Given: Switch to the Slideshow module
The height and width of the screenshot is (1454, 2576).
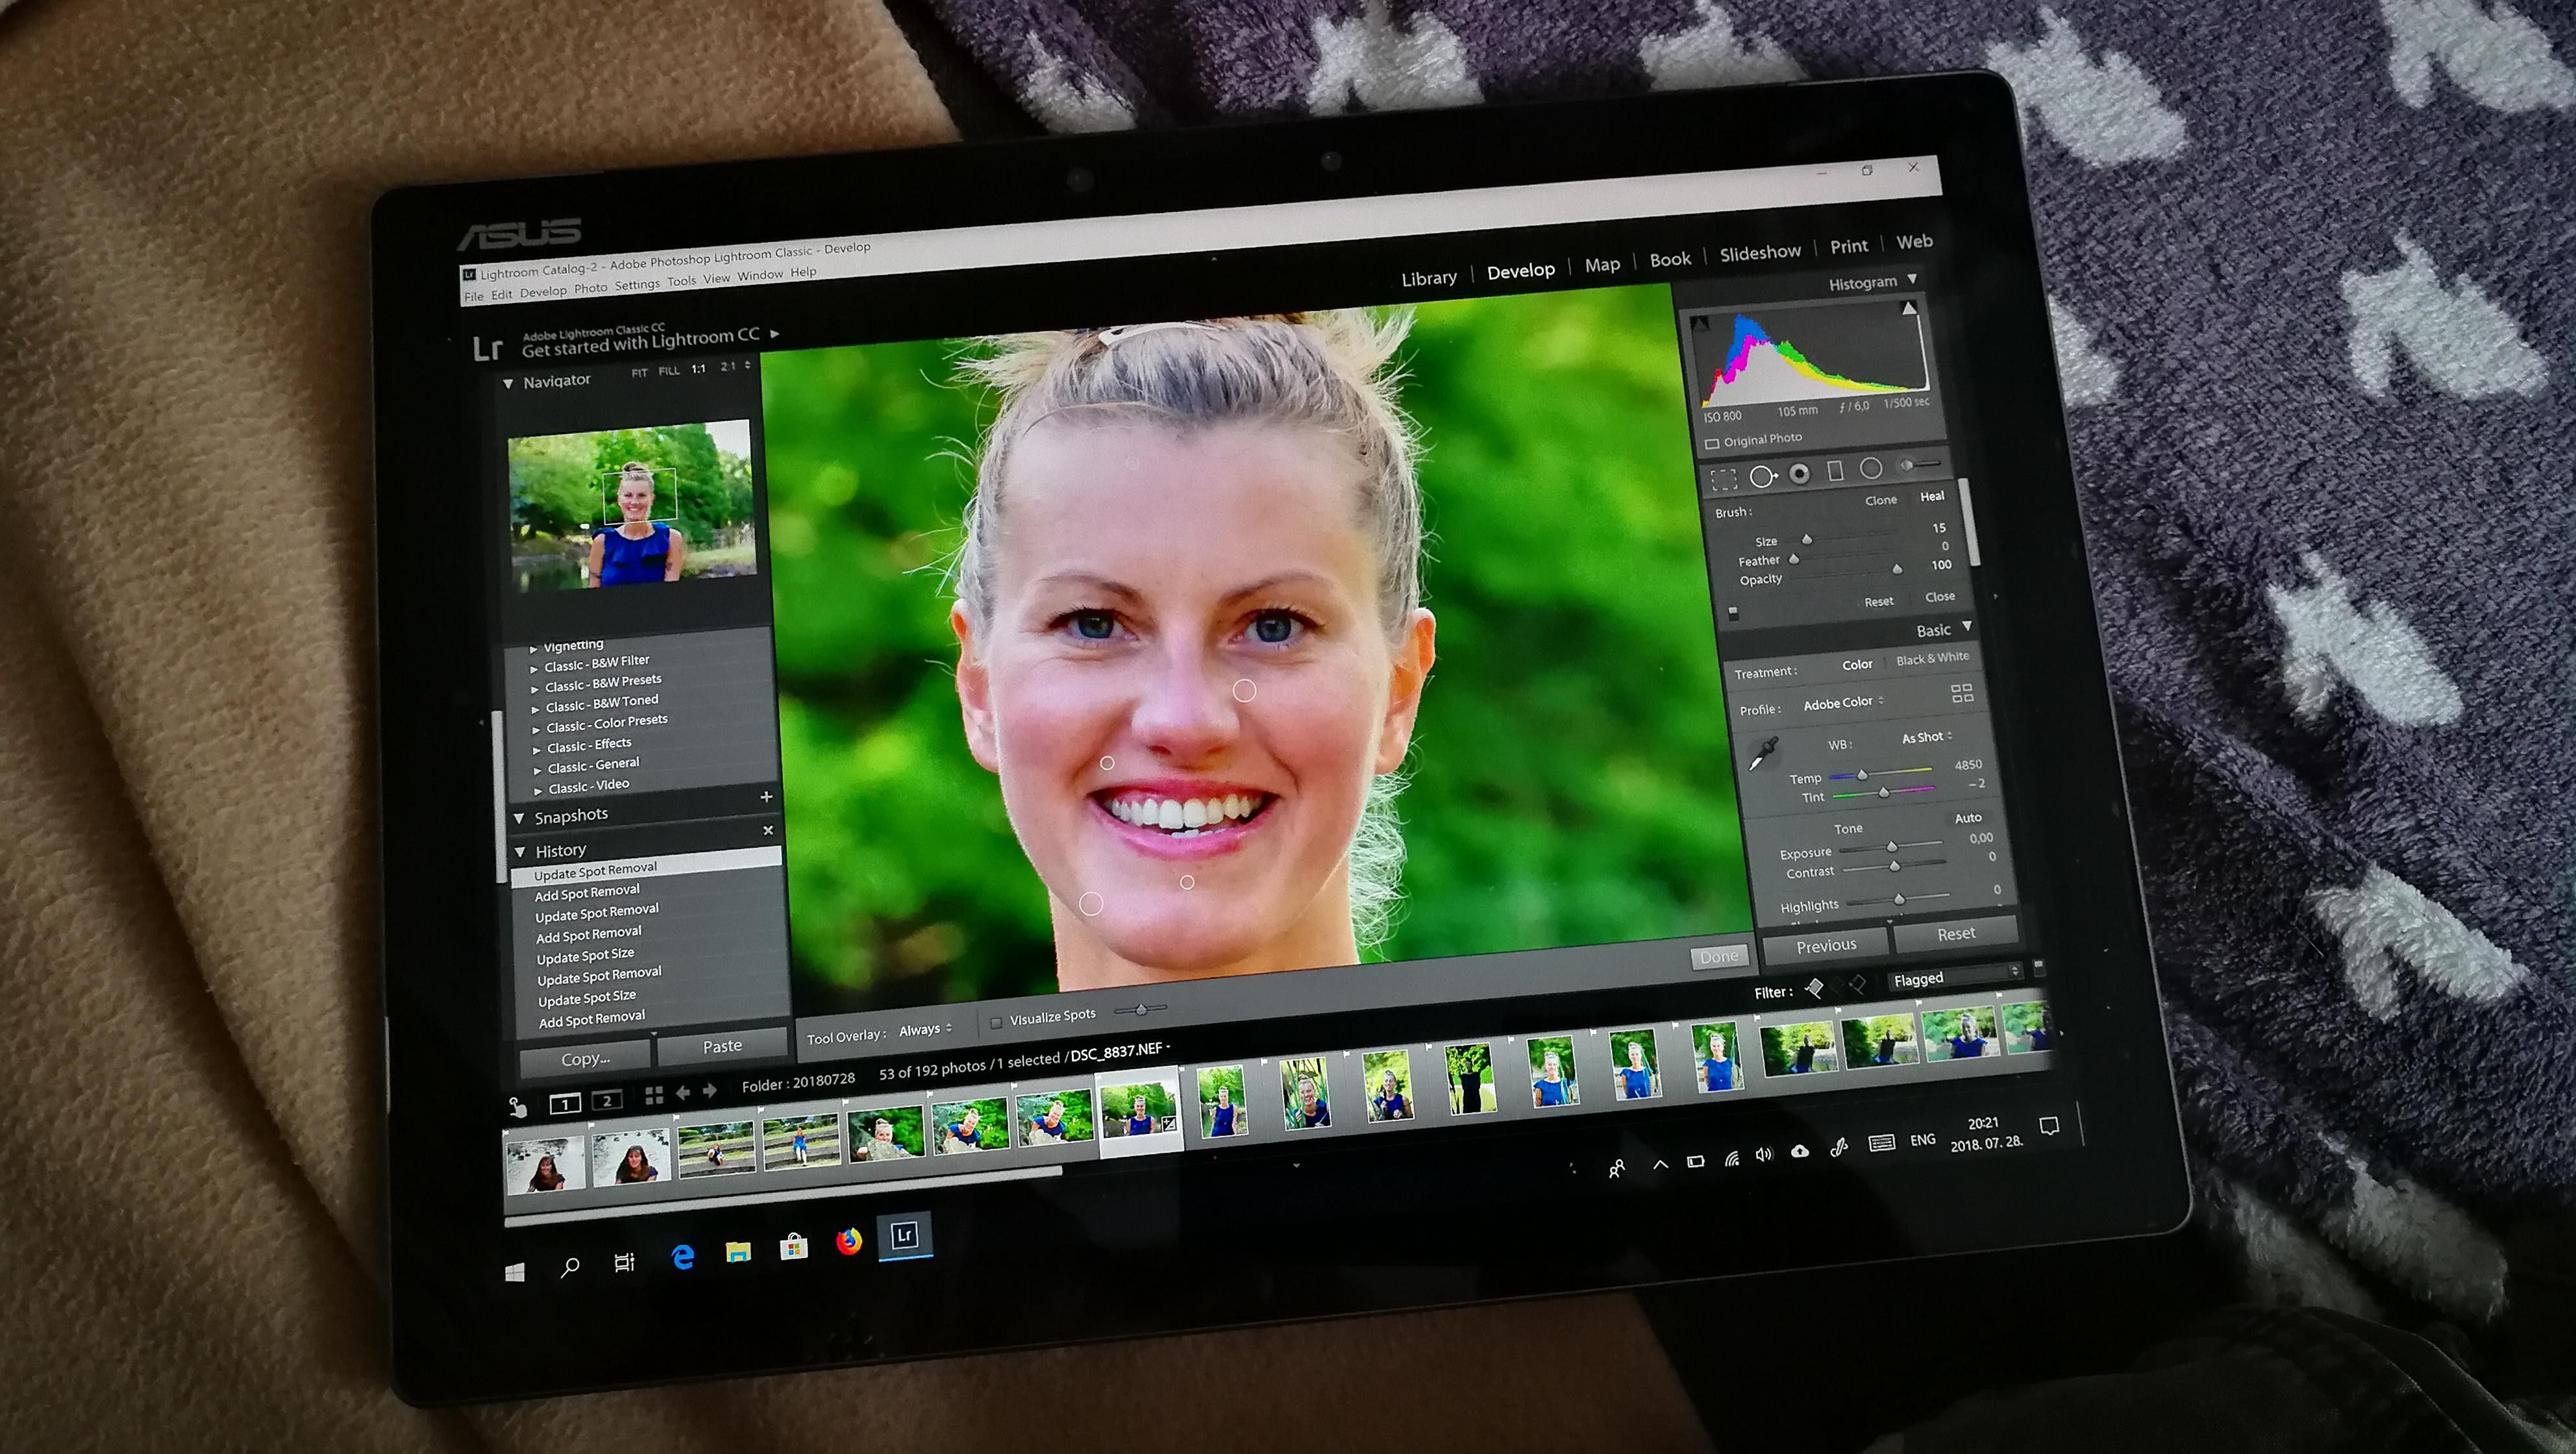Looking at the screenshot, I should point(1760,253).
